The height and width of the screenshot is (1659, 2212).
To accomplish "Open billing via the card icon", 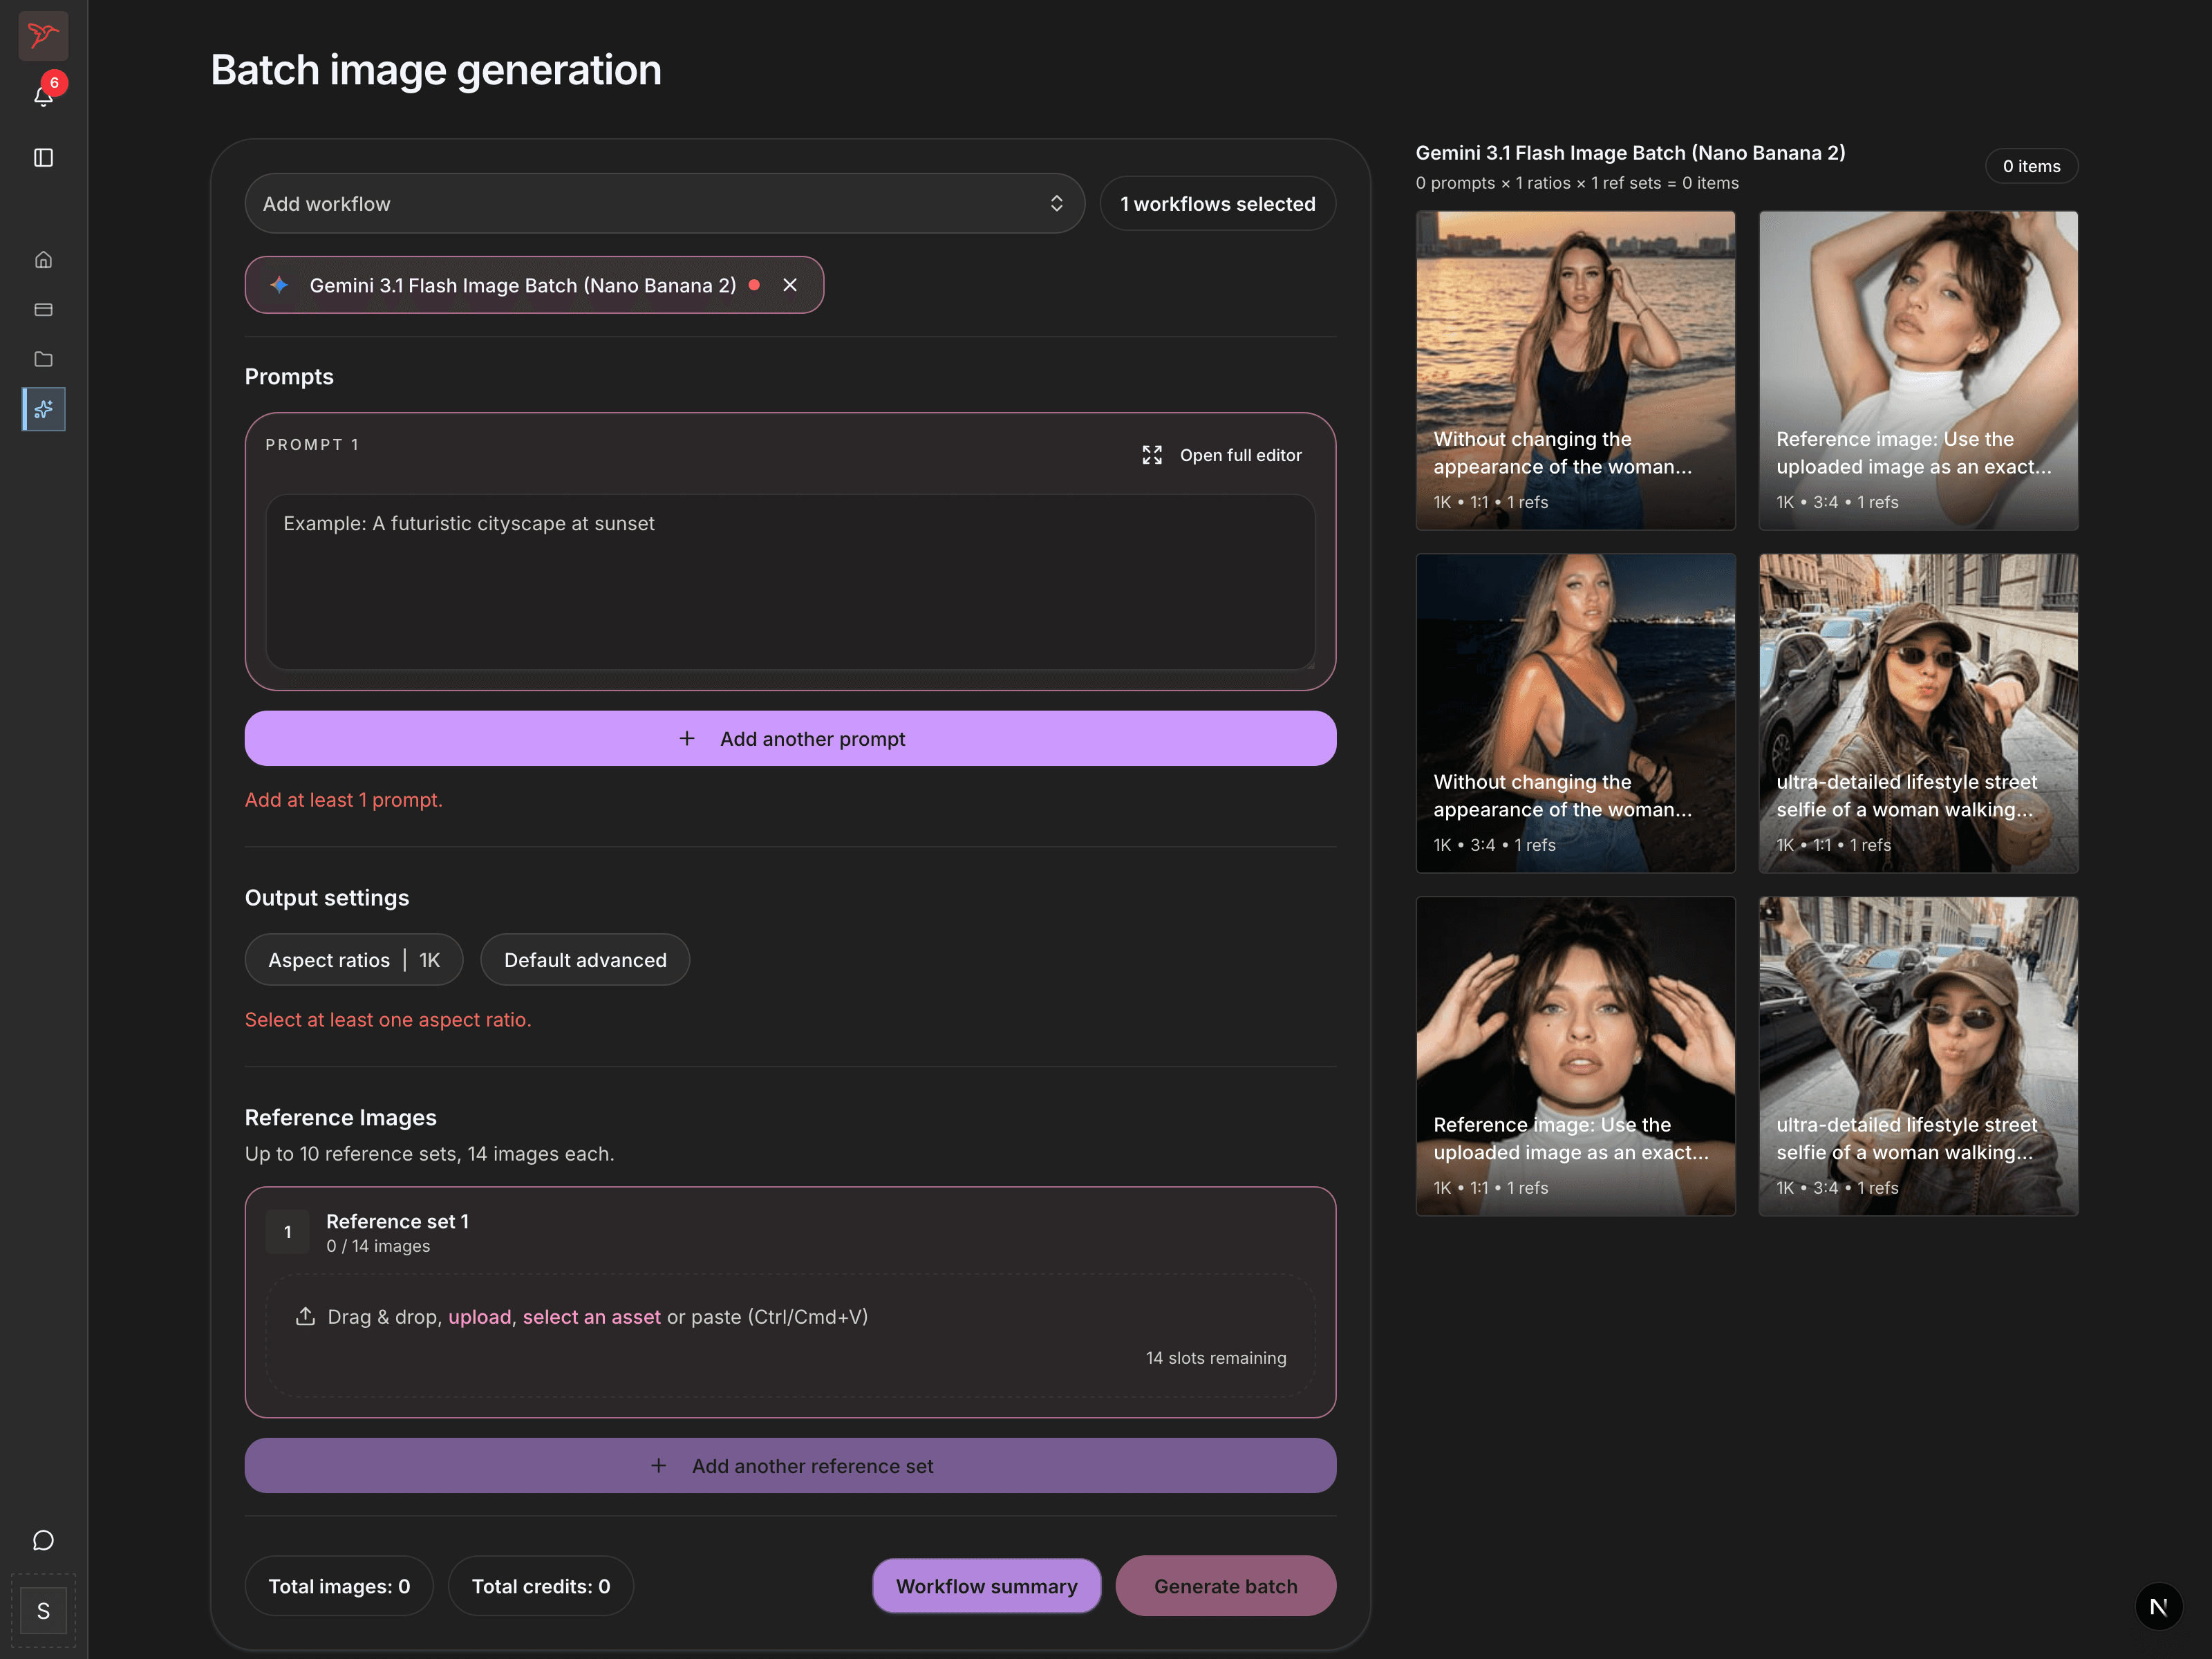I will (43, 309).
